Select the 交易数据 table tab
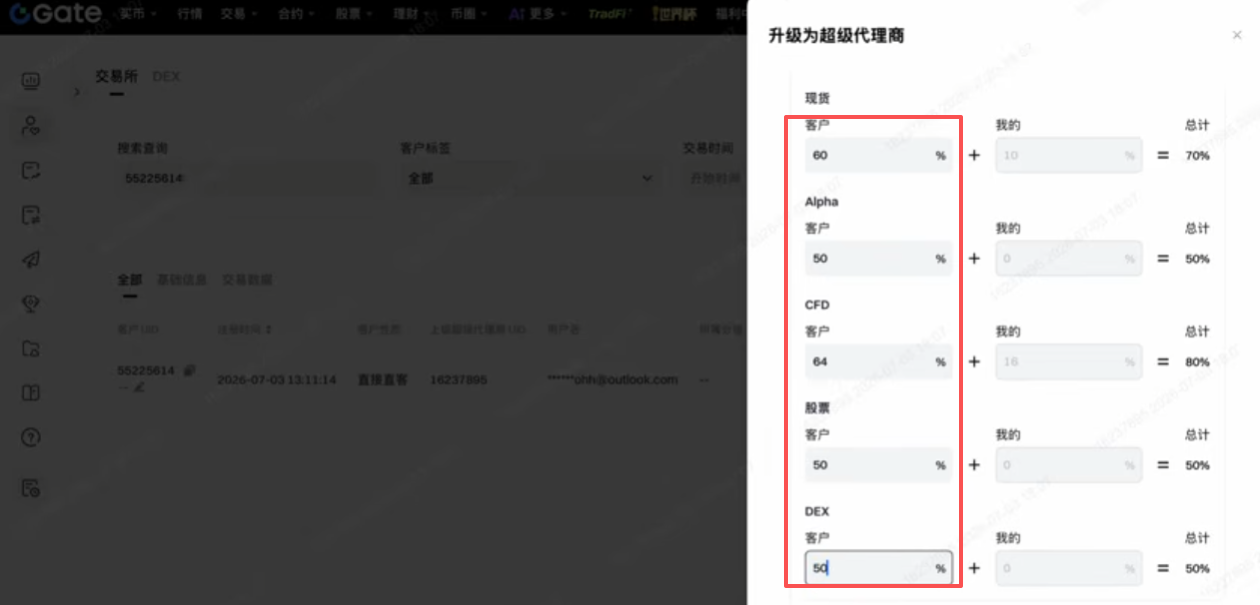1260x605 pixels. coord(247,279)
